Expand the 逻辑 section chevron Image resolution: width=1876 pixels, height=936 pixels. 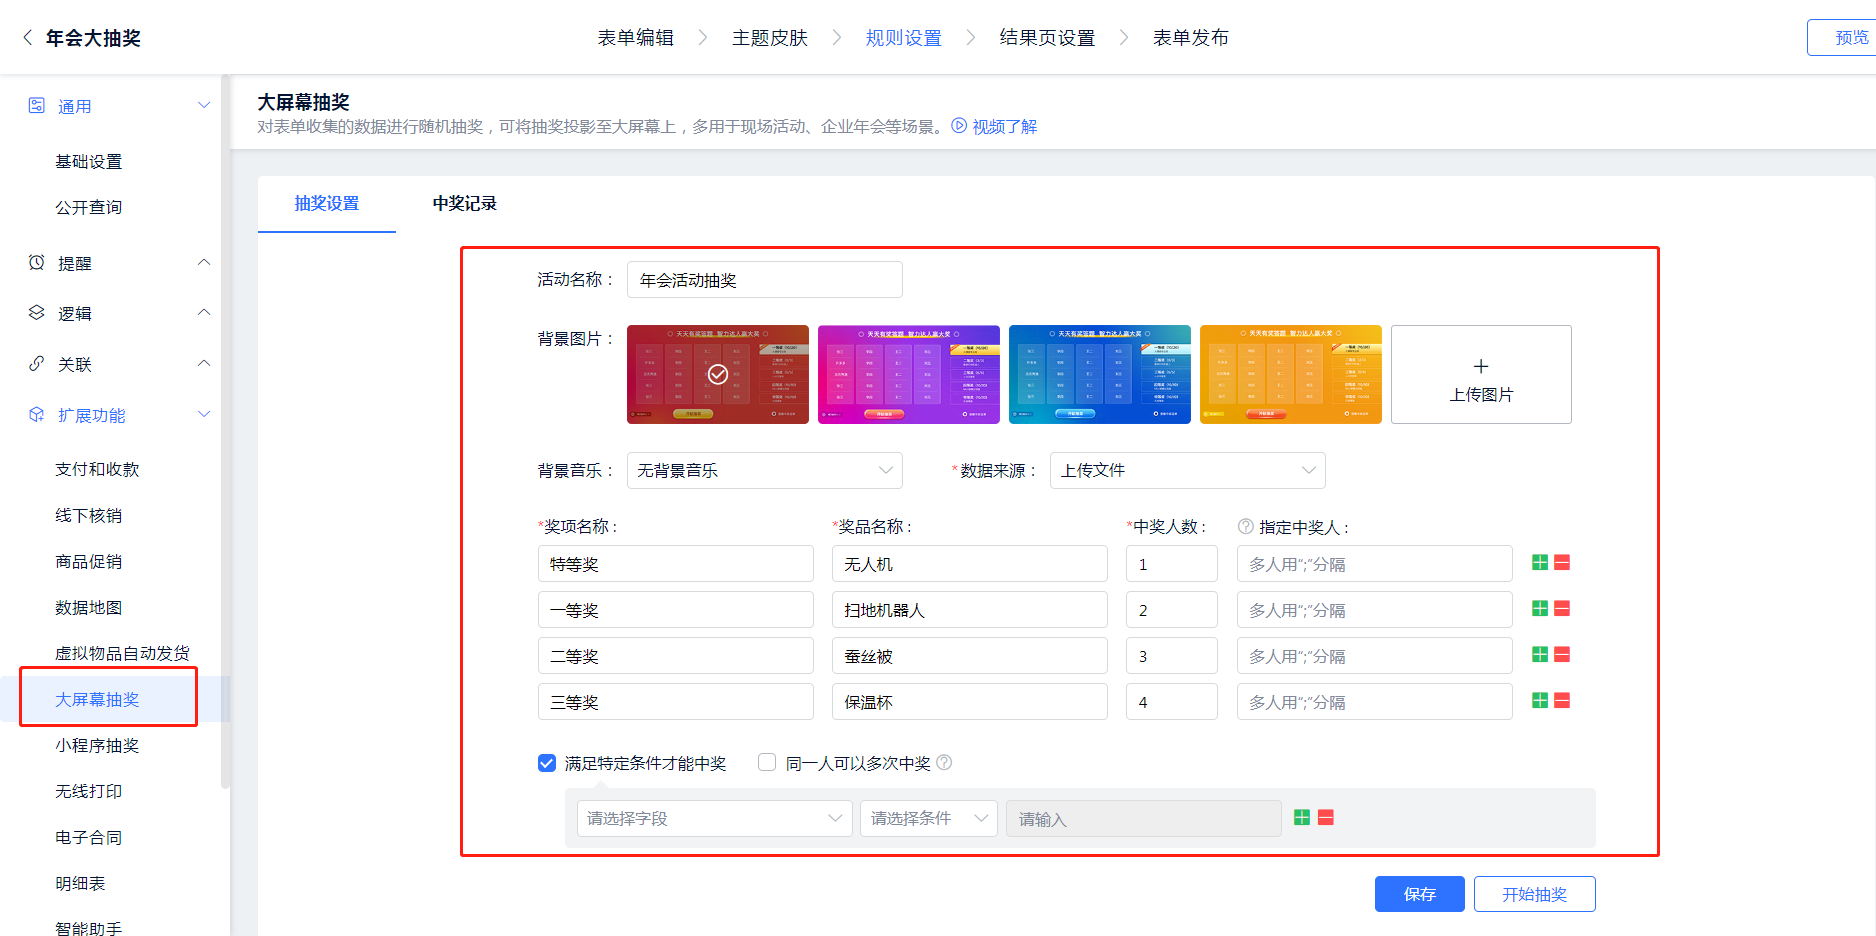[x=204, y=312]
